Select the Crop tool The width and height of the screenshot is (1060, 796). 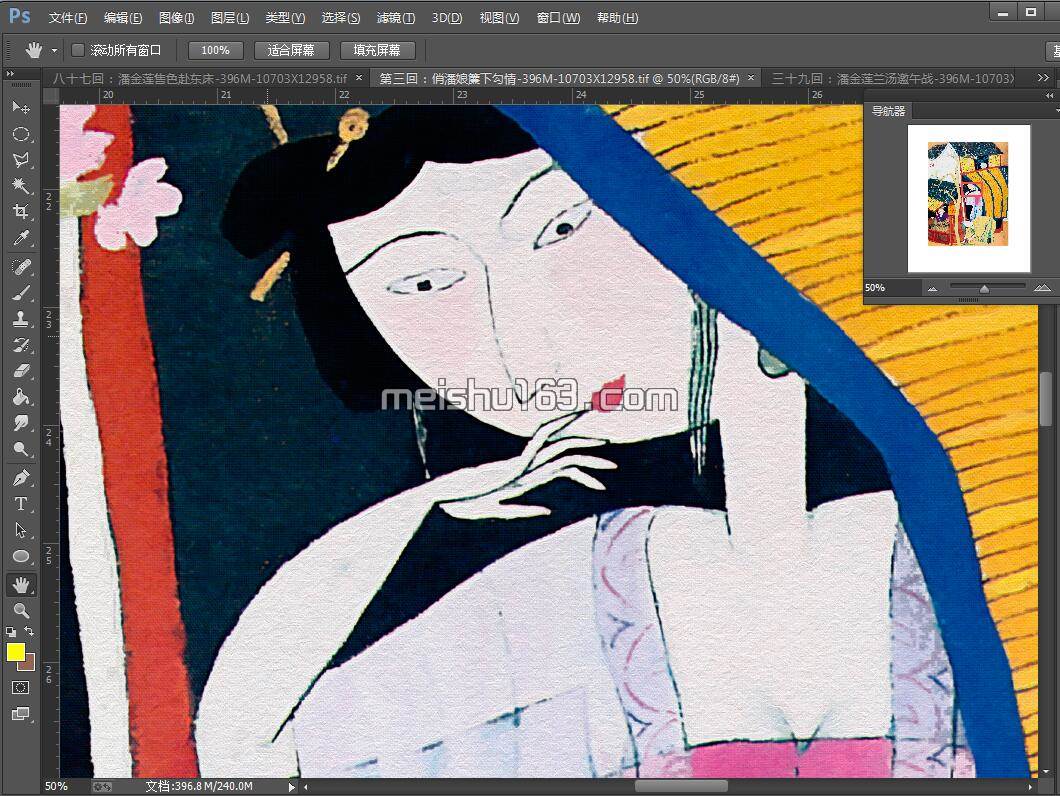tap(21, 212)
